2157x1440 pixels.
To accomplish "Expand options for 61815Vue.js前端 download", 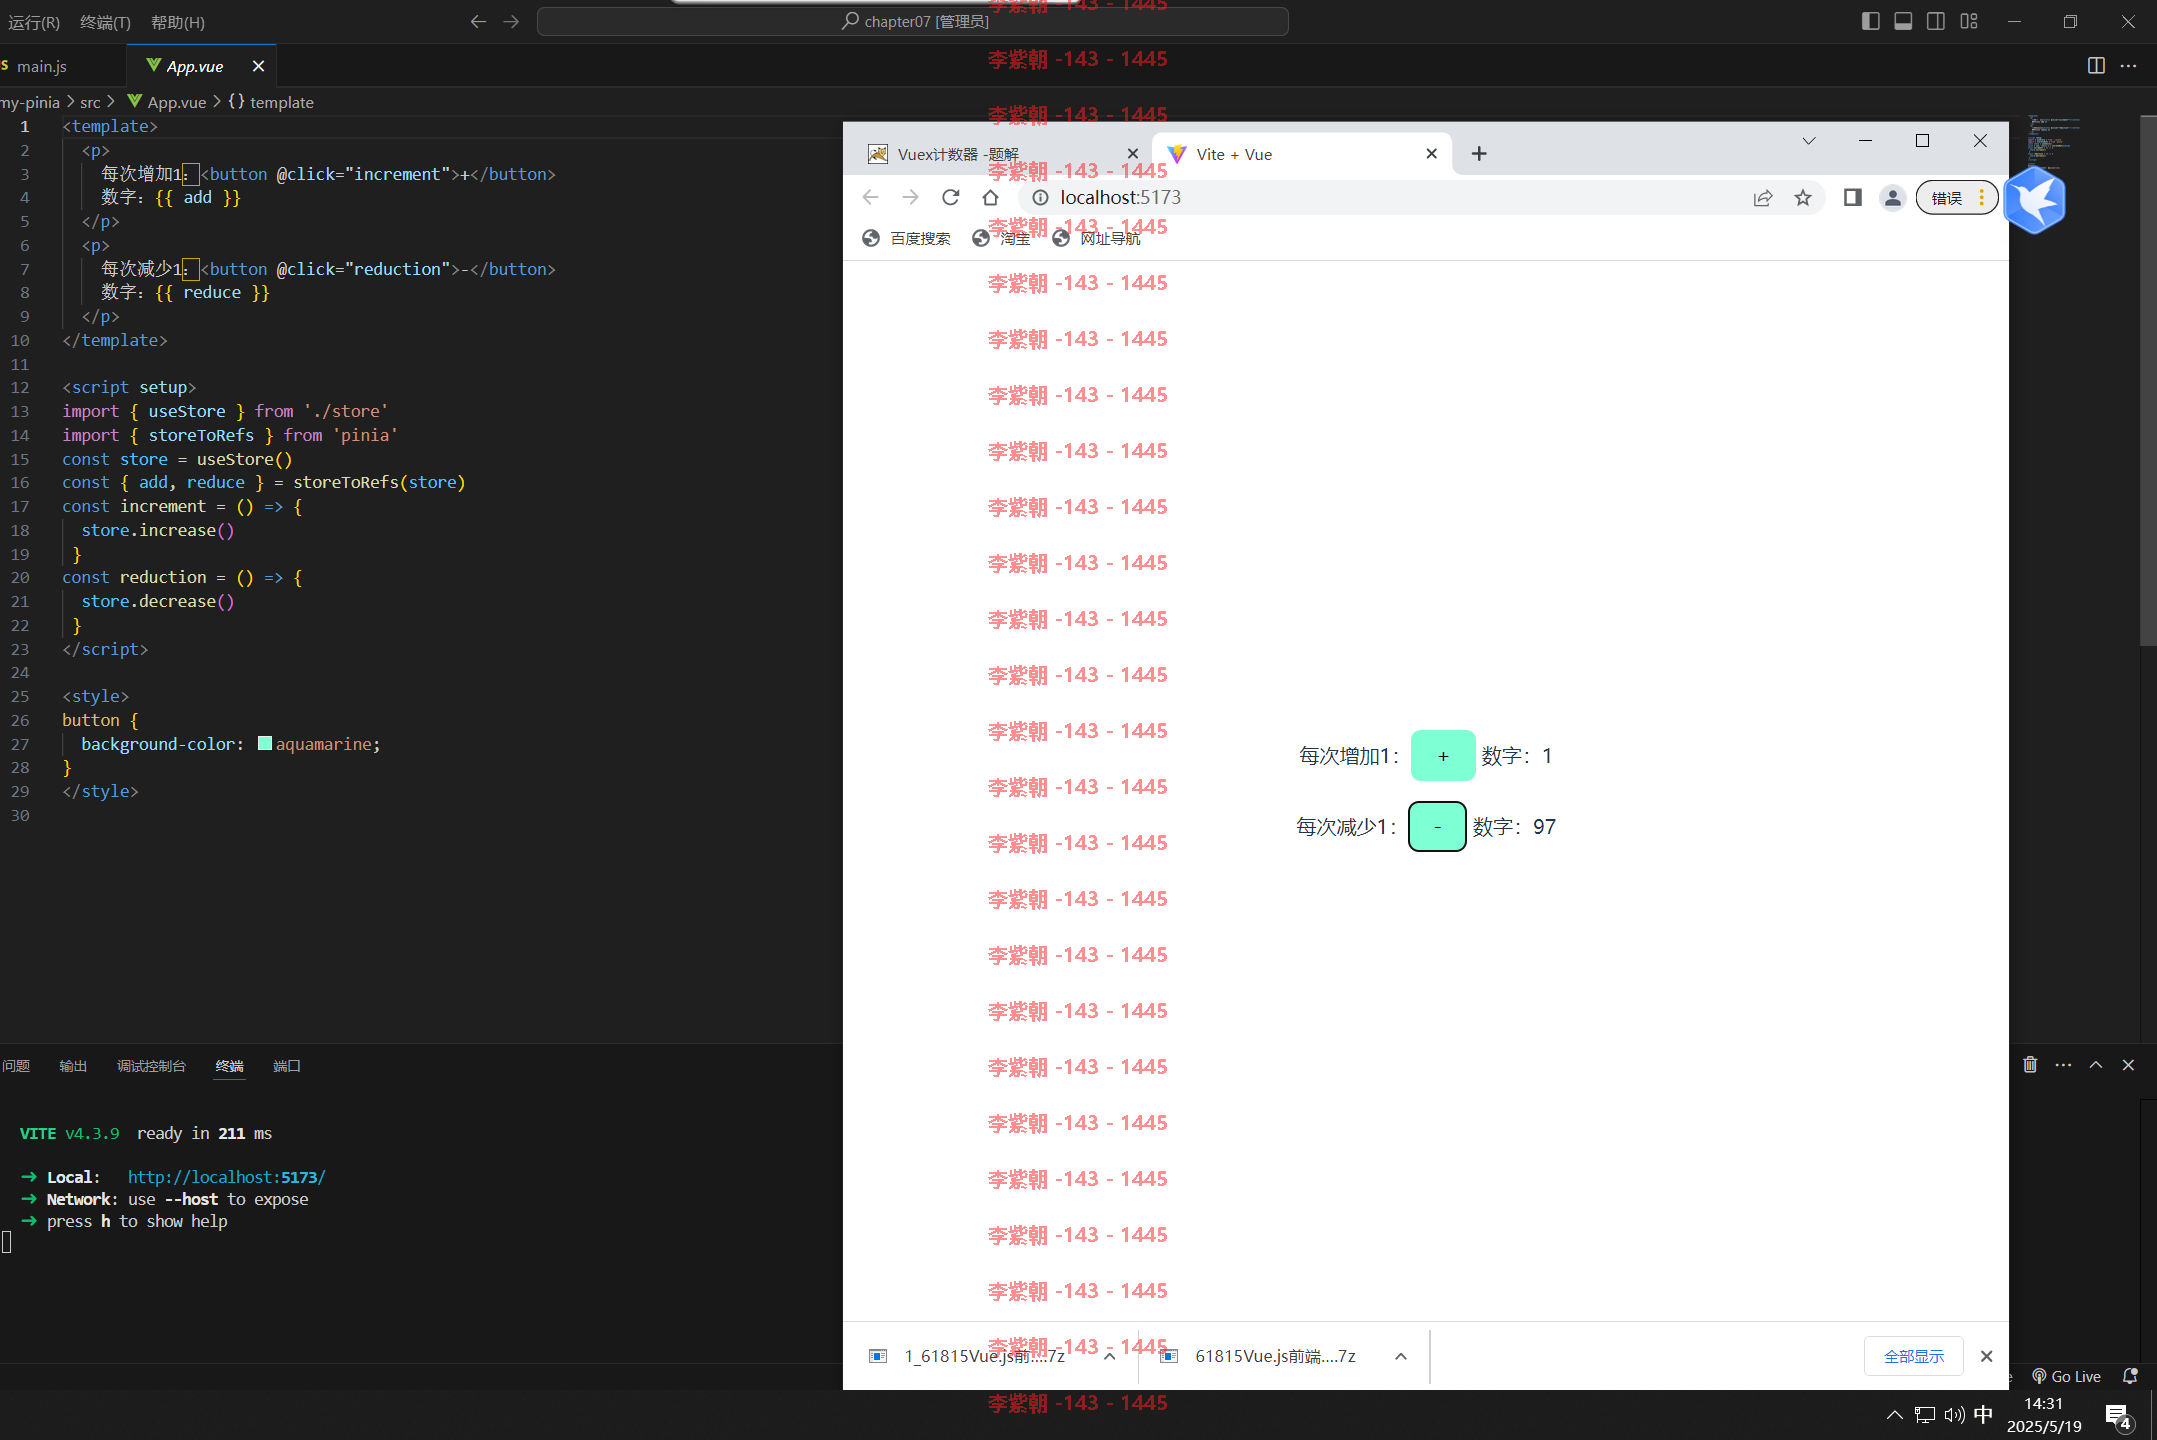I will click(x=1401, y=1356).
